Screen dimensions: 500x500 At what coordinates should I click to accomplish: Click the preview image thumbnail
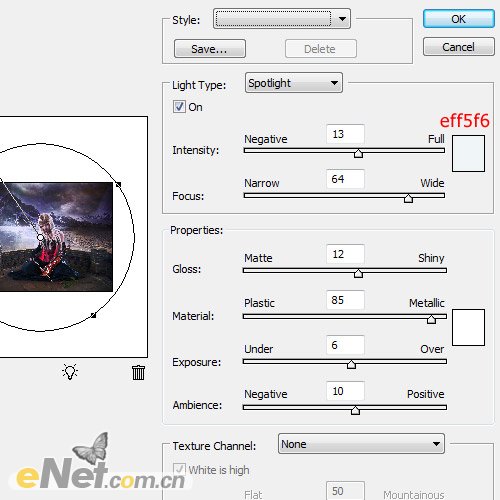pos(56,237)
